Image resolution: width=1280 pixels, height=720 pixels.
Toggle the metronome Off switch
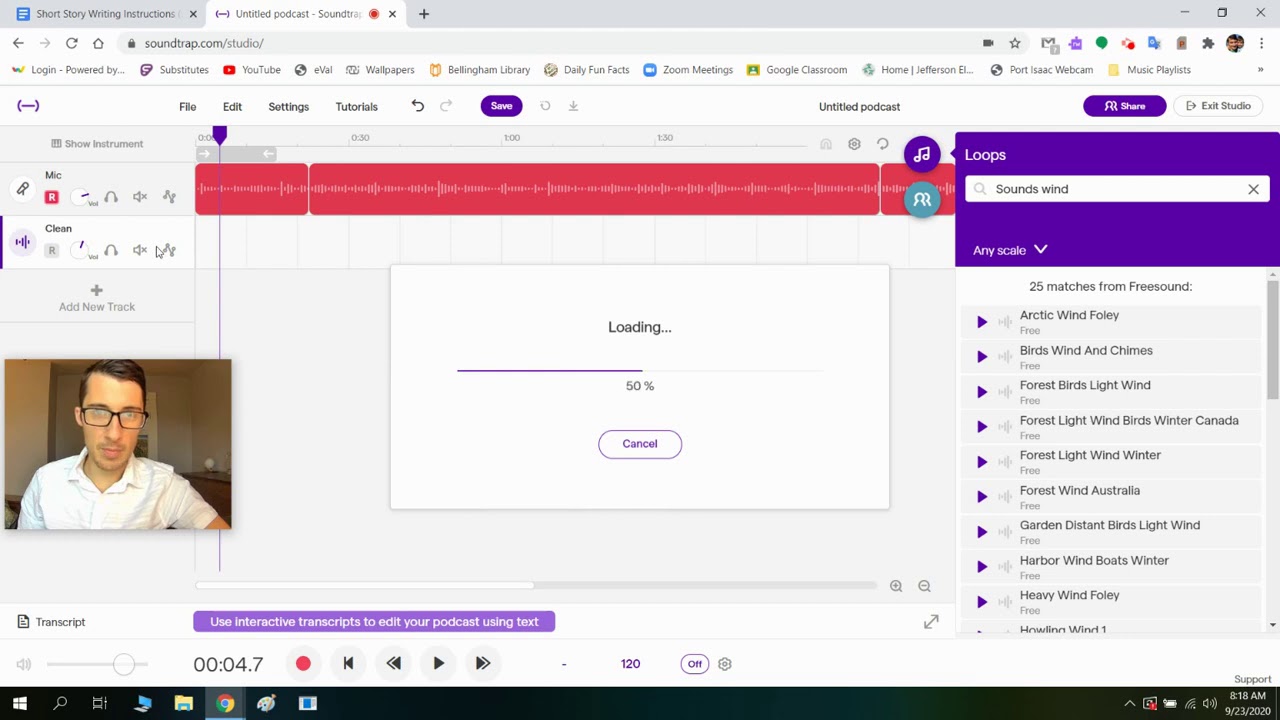(x=694, y=664)
